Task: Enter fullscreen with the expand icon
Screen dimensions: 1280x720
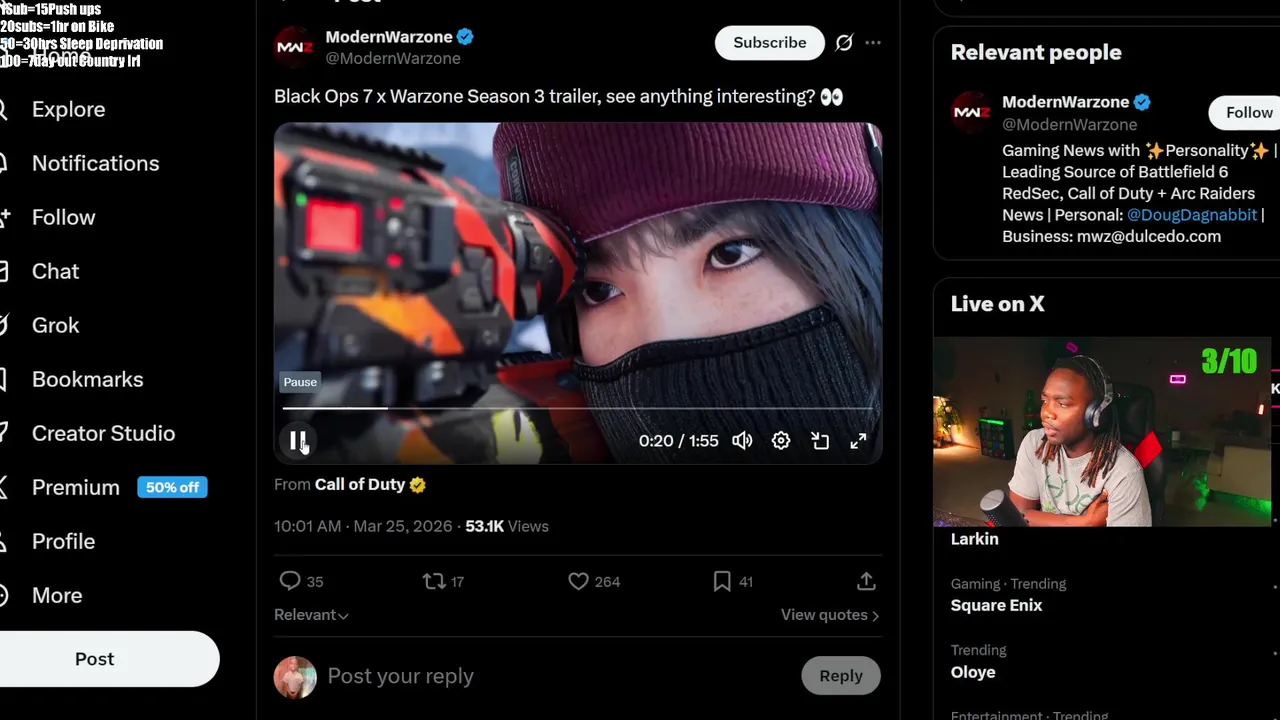Action: 858,441
